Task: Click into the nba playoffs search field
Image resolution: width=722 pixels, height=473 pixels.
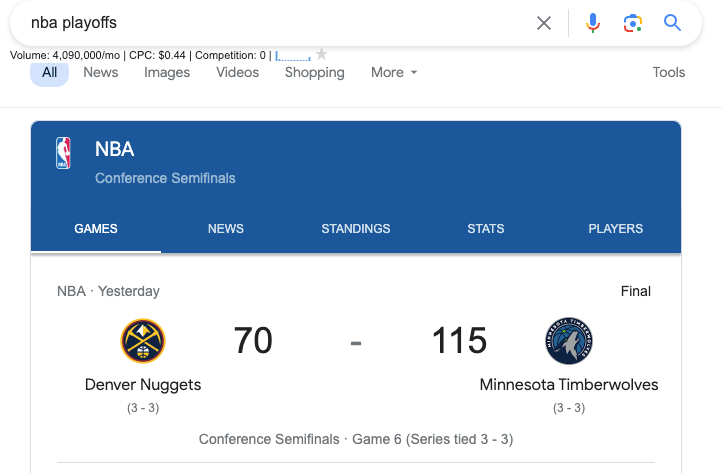Action: (276, 23)
